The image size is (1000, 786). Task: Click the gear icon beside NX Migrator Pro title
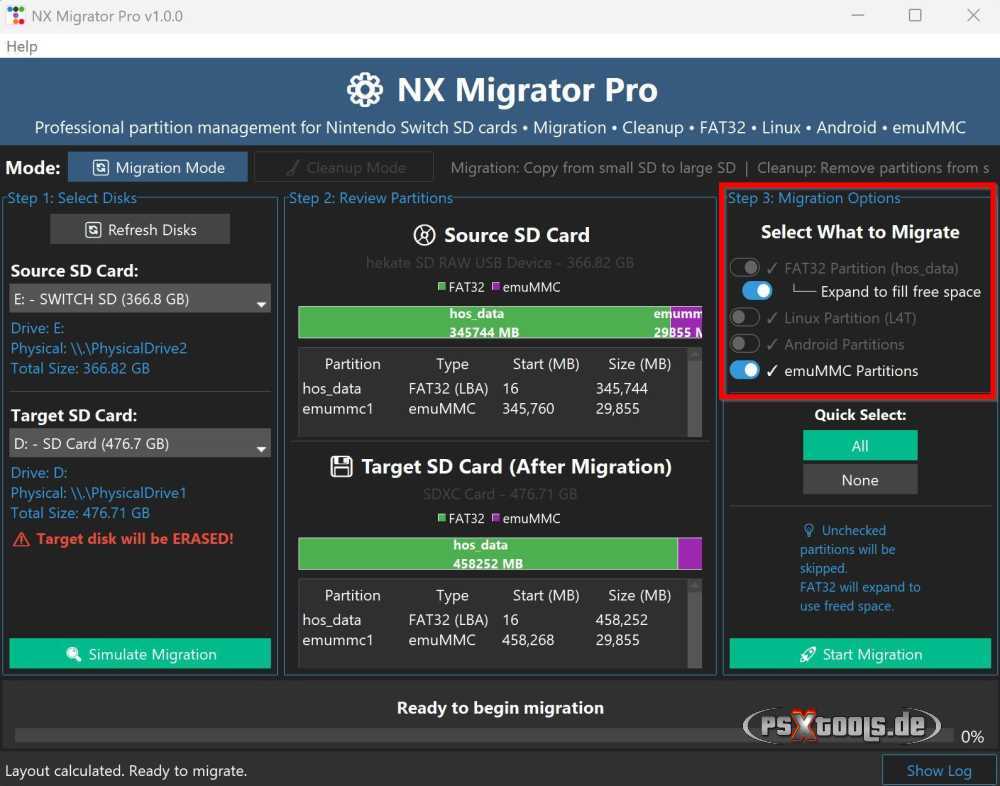[x=364, y=89]
